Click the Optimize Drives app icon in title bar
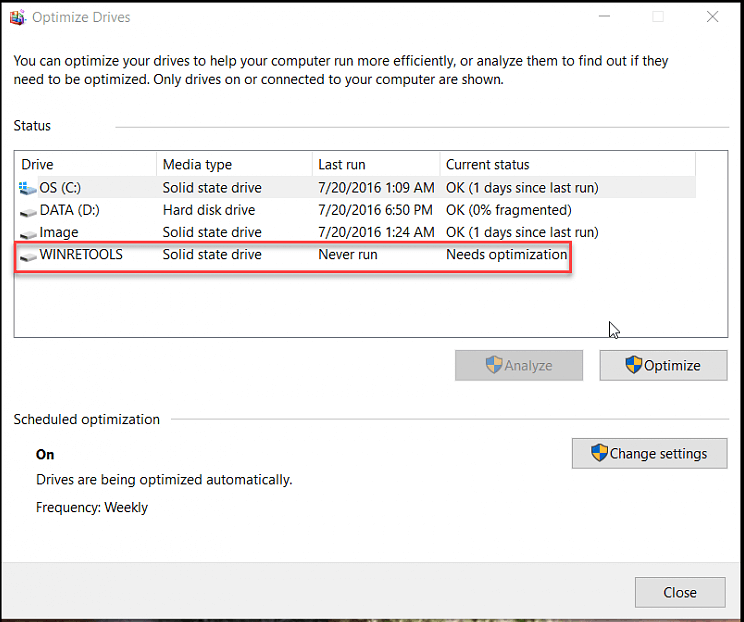Screen dimensions: 744x622 coord(18,17)
